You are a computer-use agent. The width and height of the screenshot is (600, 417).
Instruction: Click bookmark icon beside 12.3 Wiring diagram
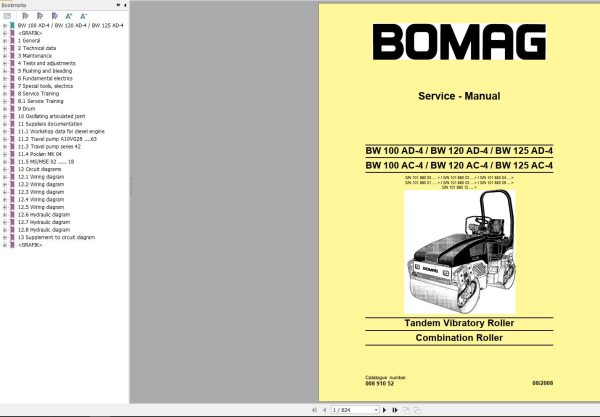click(12, 192)
